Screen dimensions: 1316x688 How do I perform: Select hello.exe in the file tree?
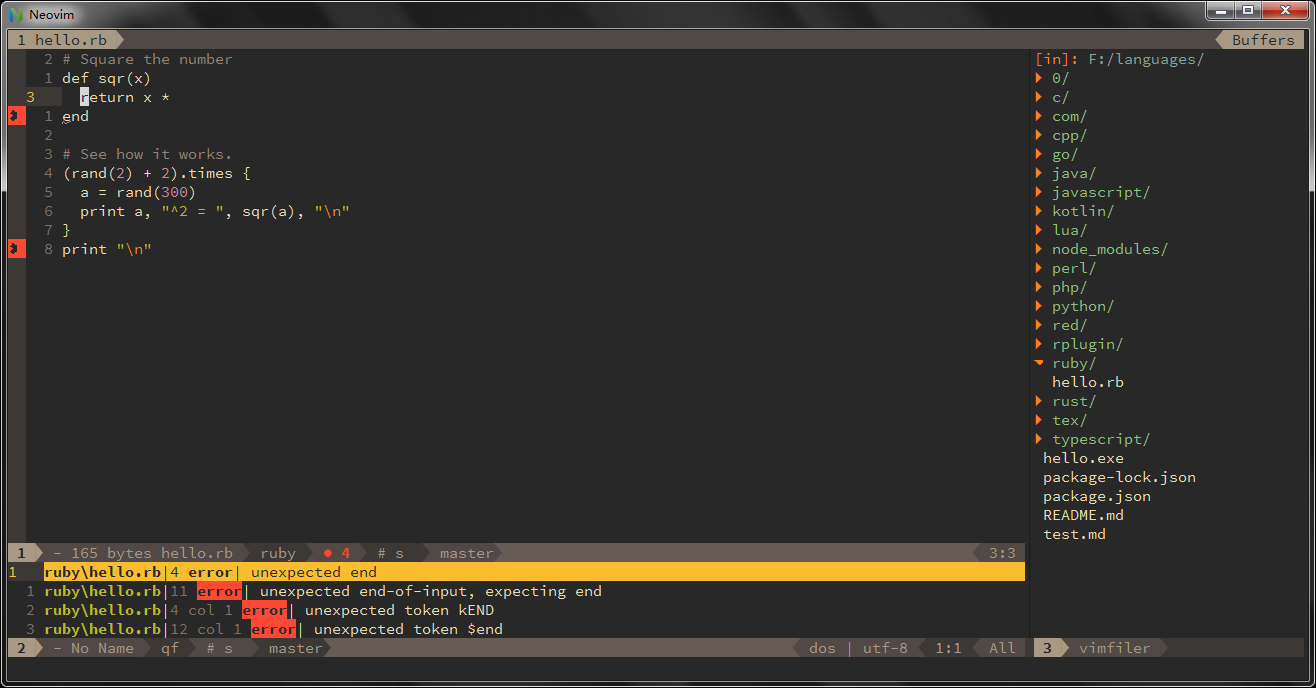click(x=1083, y=458)
